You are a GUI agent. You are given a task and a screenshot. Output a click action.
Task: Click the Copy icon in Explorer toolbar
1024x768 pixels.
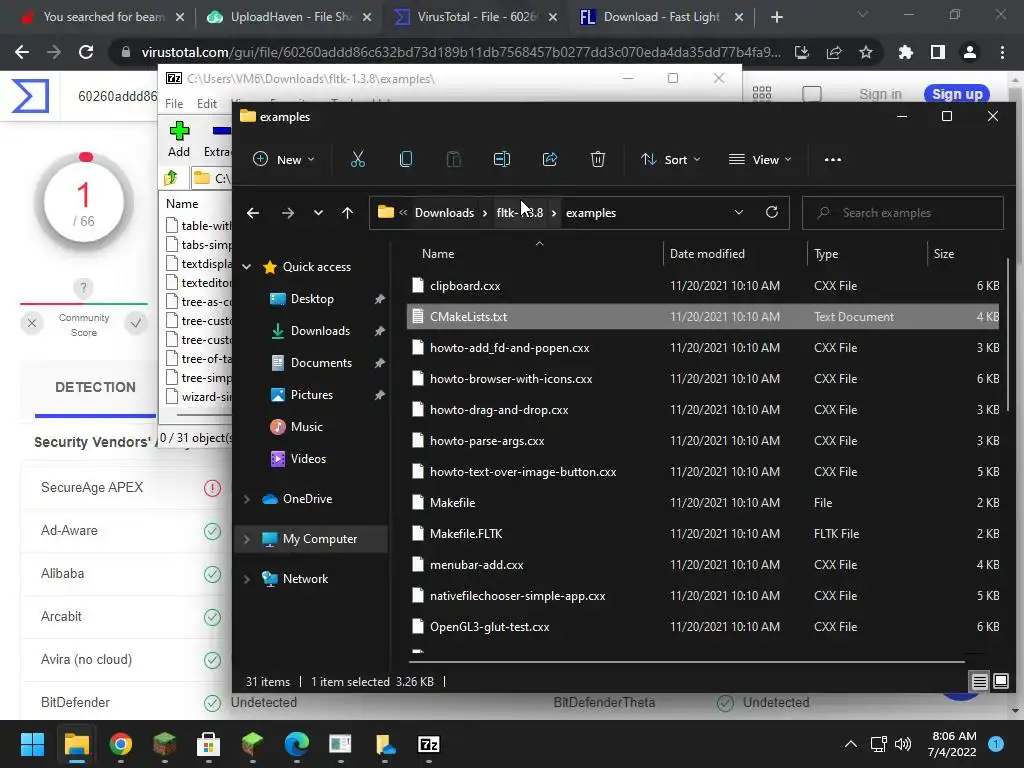[406, 159]
